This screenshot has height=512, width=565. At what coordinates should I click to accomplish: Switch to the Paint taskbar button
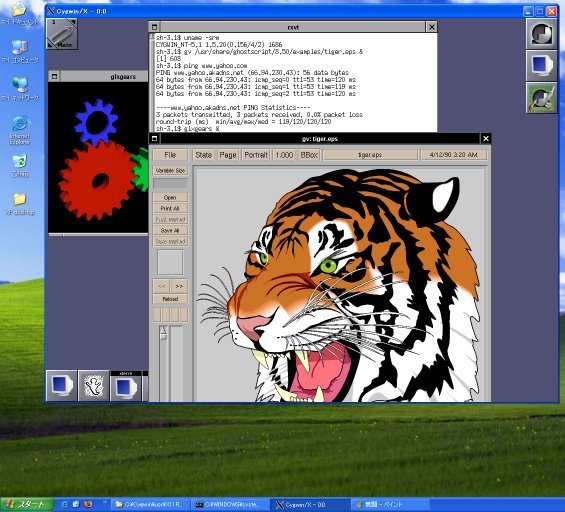[x=390, y=504]
